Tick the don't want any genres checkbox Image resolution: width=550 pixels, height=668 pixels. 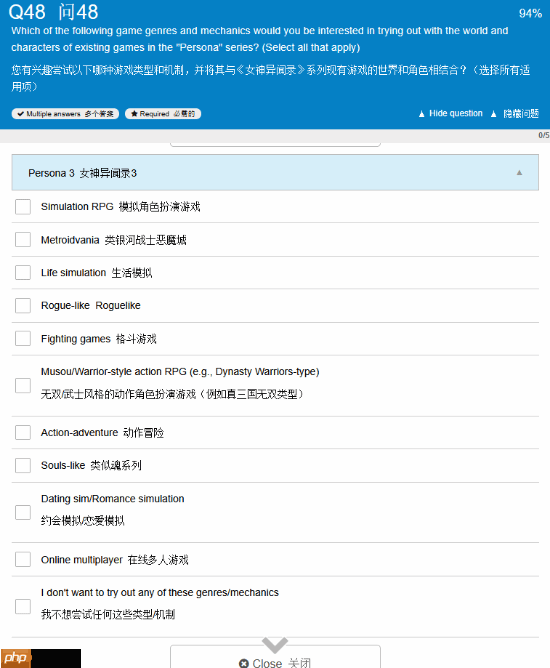click(x=23, y=606)
